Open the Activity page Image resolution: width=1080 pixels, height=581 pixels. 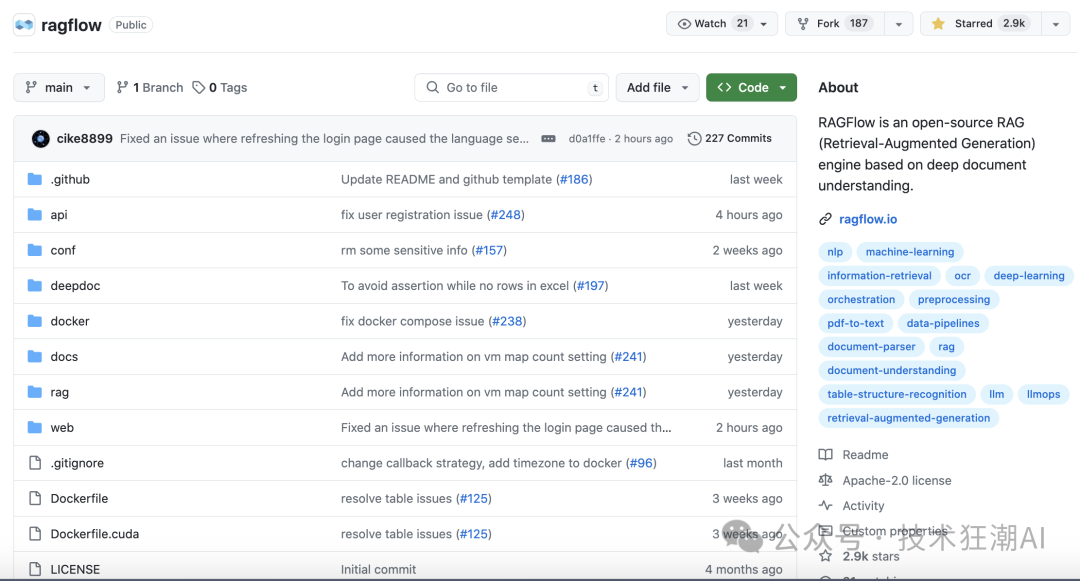pos(863,506)
